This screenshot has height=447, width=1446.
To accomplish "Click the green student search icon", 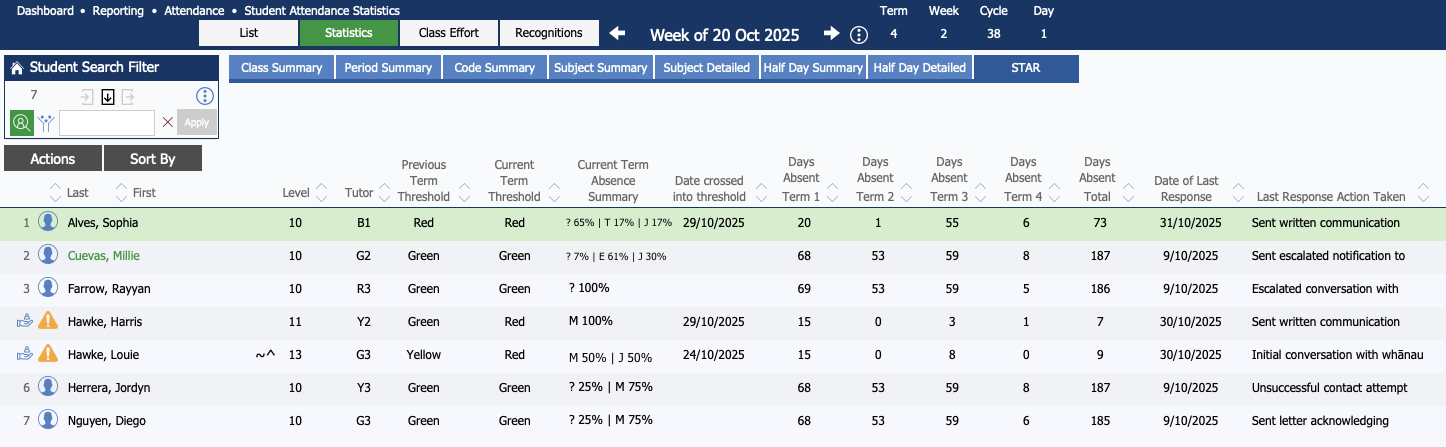I will pyautogui.click(x=22, y=123).
